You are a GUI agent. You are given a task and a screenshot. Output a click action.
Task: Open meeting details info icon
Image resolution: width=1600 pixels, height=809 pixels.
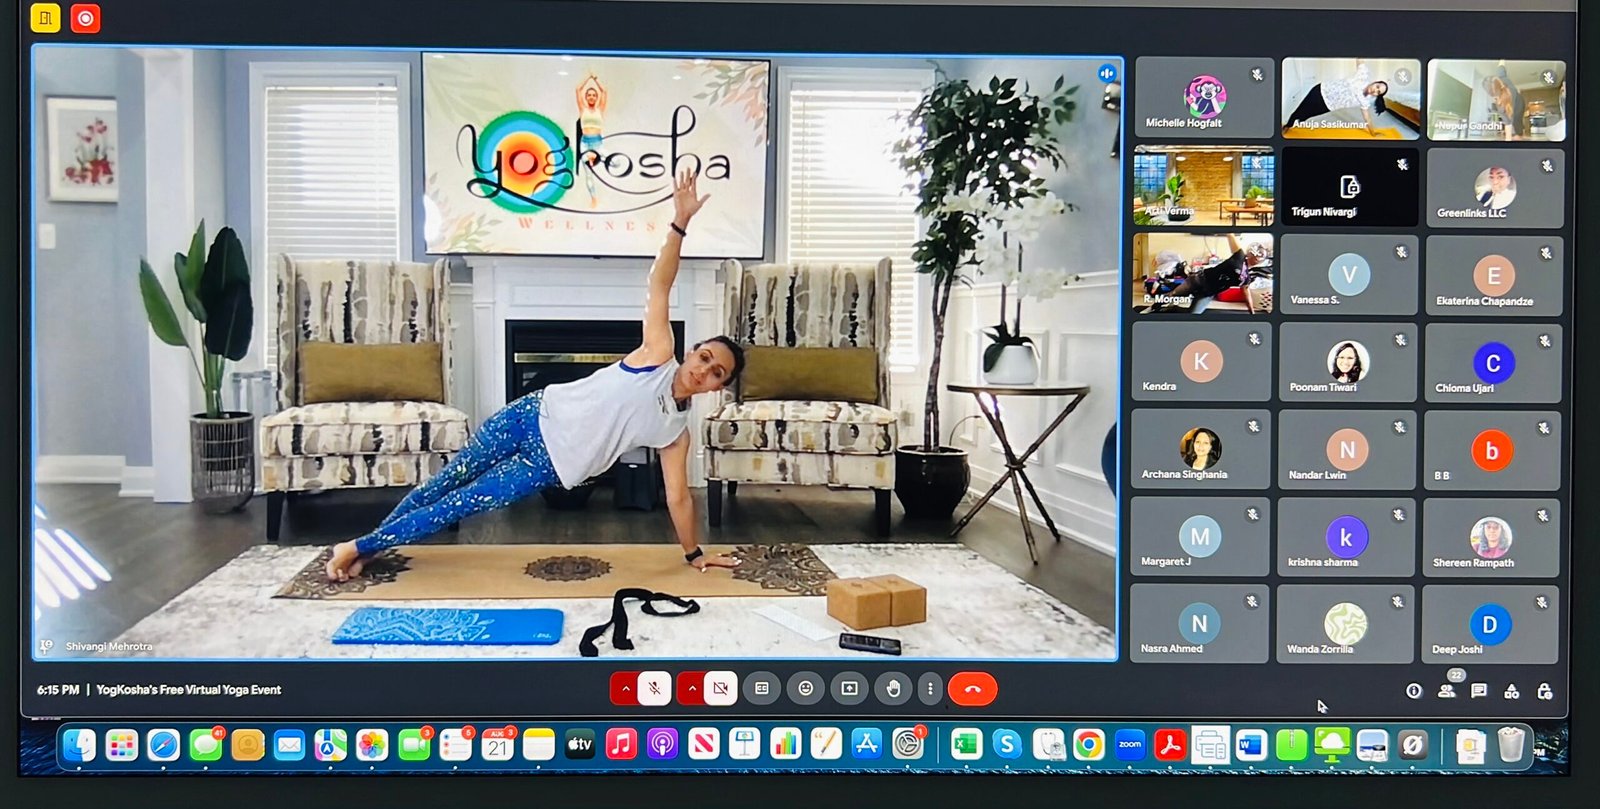1413,691
